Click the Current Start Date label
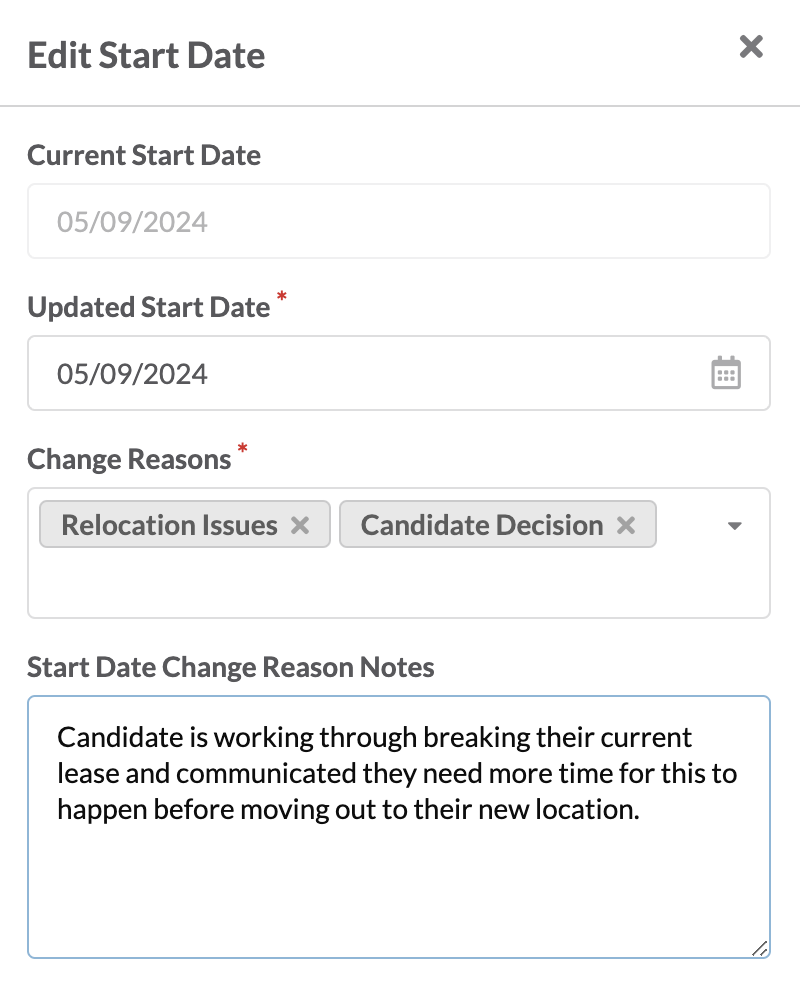800x990 pixels. pyautogui.click(x=144, y=155)
